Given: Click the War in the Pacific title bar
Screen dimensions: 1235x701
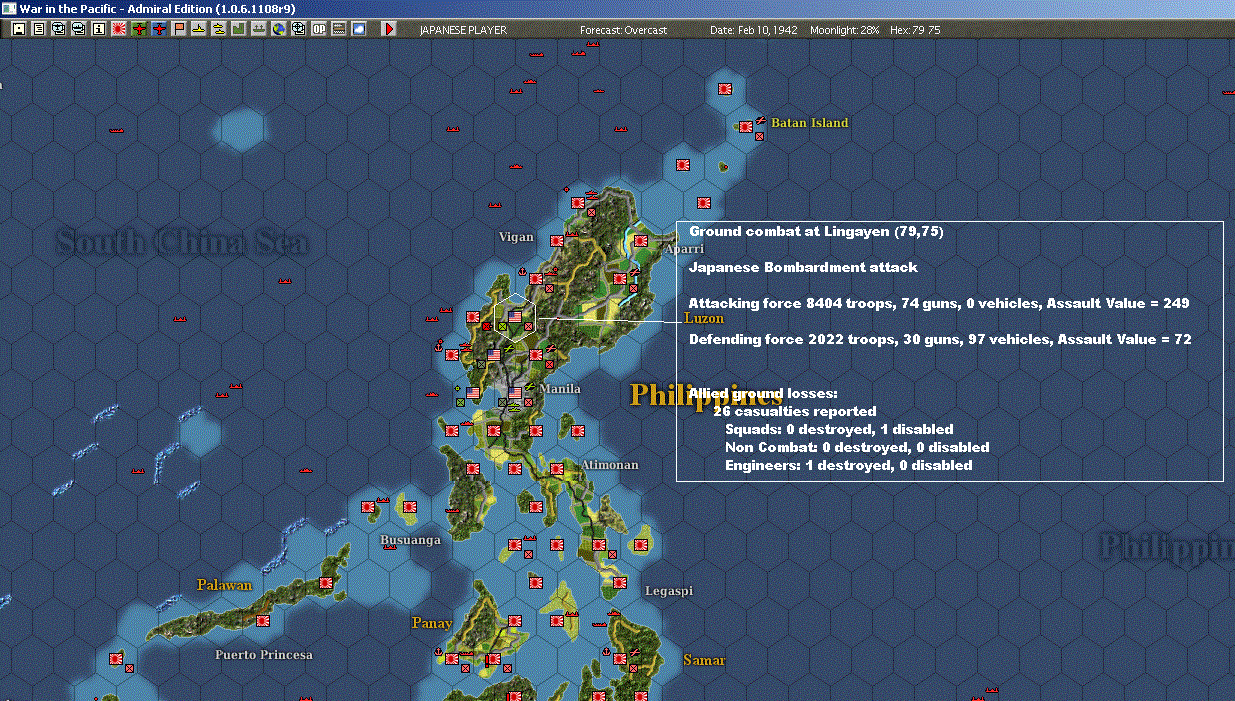Looking at the screenshot, I should point(617,8).
